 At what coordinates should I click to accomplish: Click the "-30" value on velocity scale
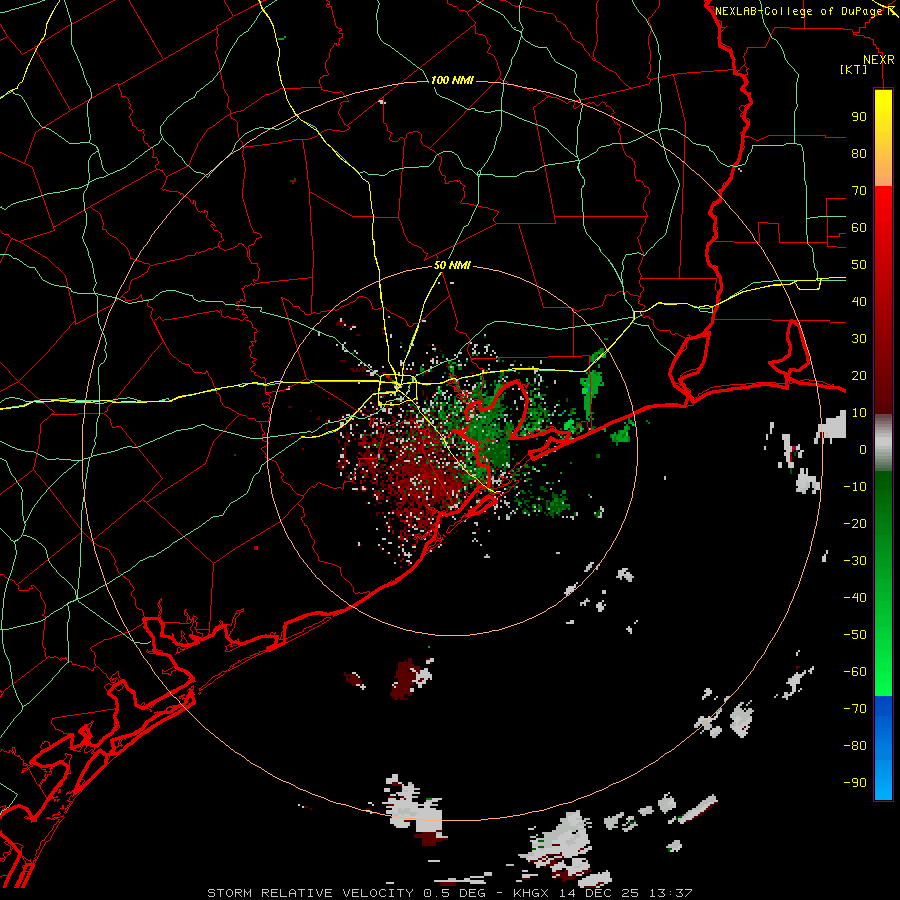click(x=855, y=561)
